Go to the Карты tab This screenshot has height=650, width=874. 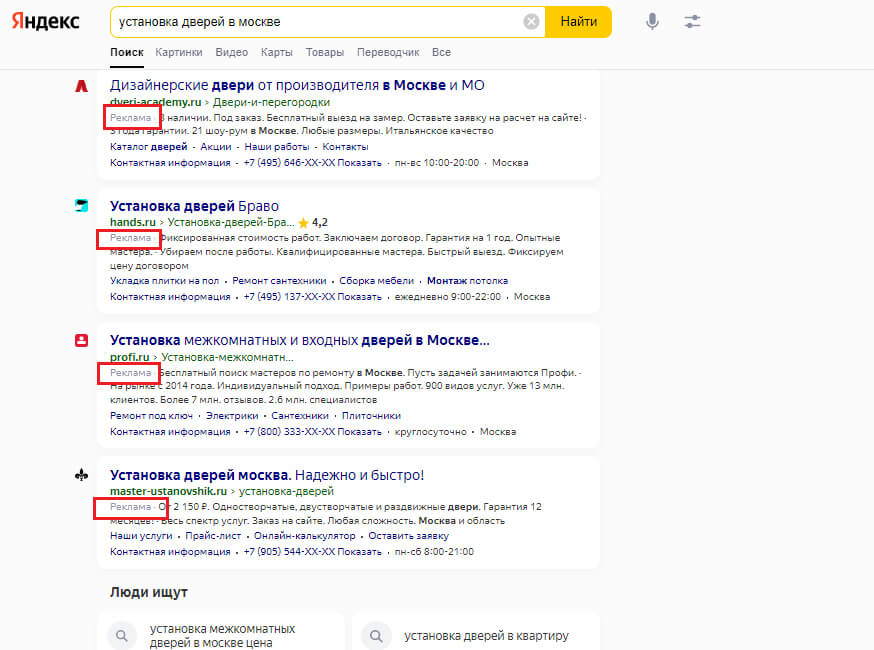pos(276,52)
